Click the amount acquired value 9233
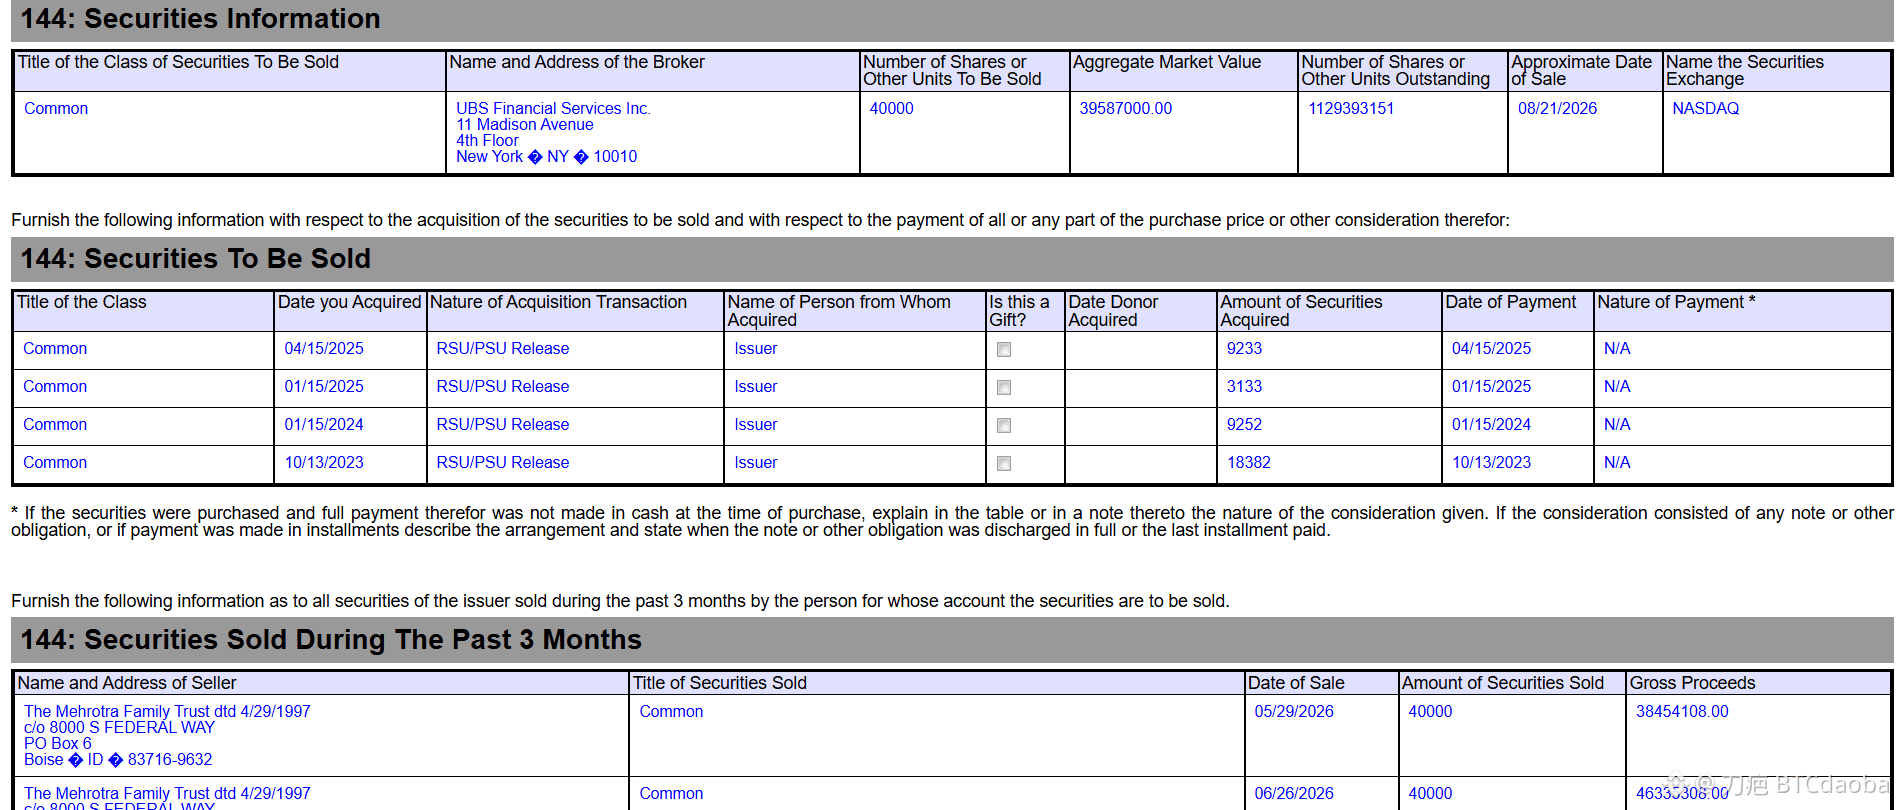 tap(1244, 348)
